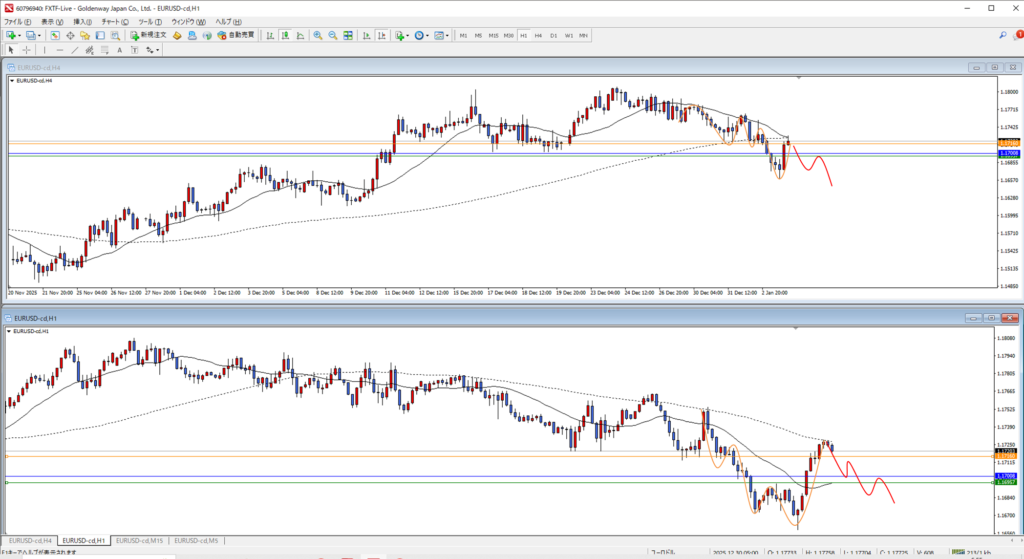
Task: Switch timeframe to M15
Action: (493, 35)
